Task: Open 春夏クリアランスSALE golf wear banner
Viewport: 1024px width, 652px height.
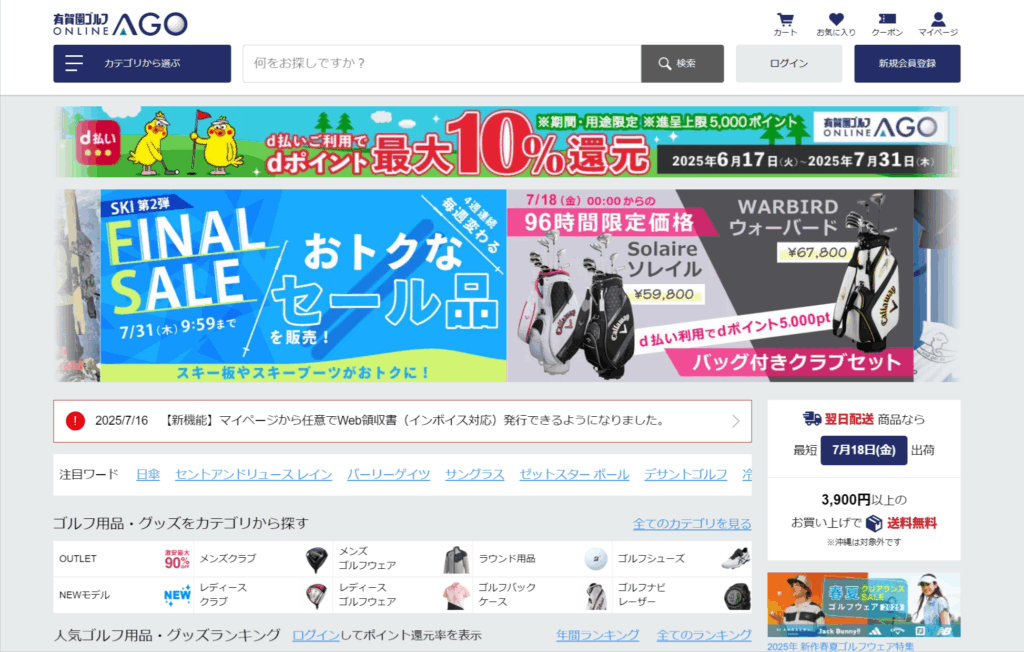Action: point(863,605)
